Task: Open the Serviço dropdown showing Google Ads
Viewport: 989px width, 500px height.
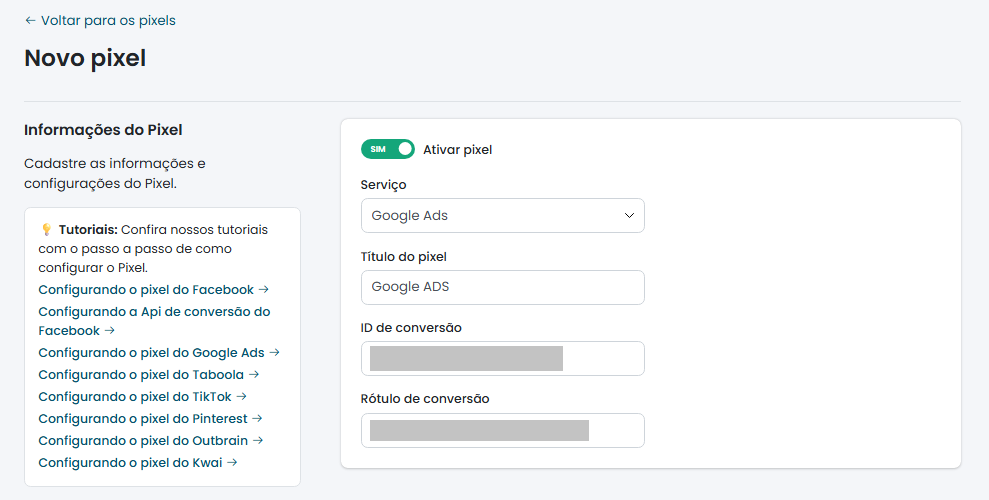Action: click(490, 215)
